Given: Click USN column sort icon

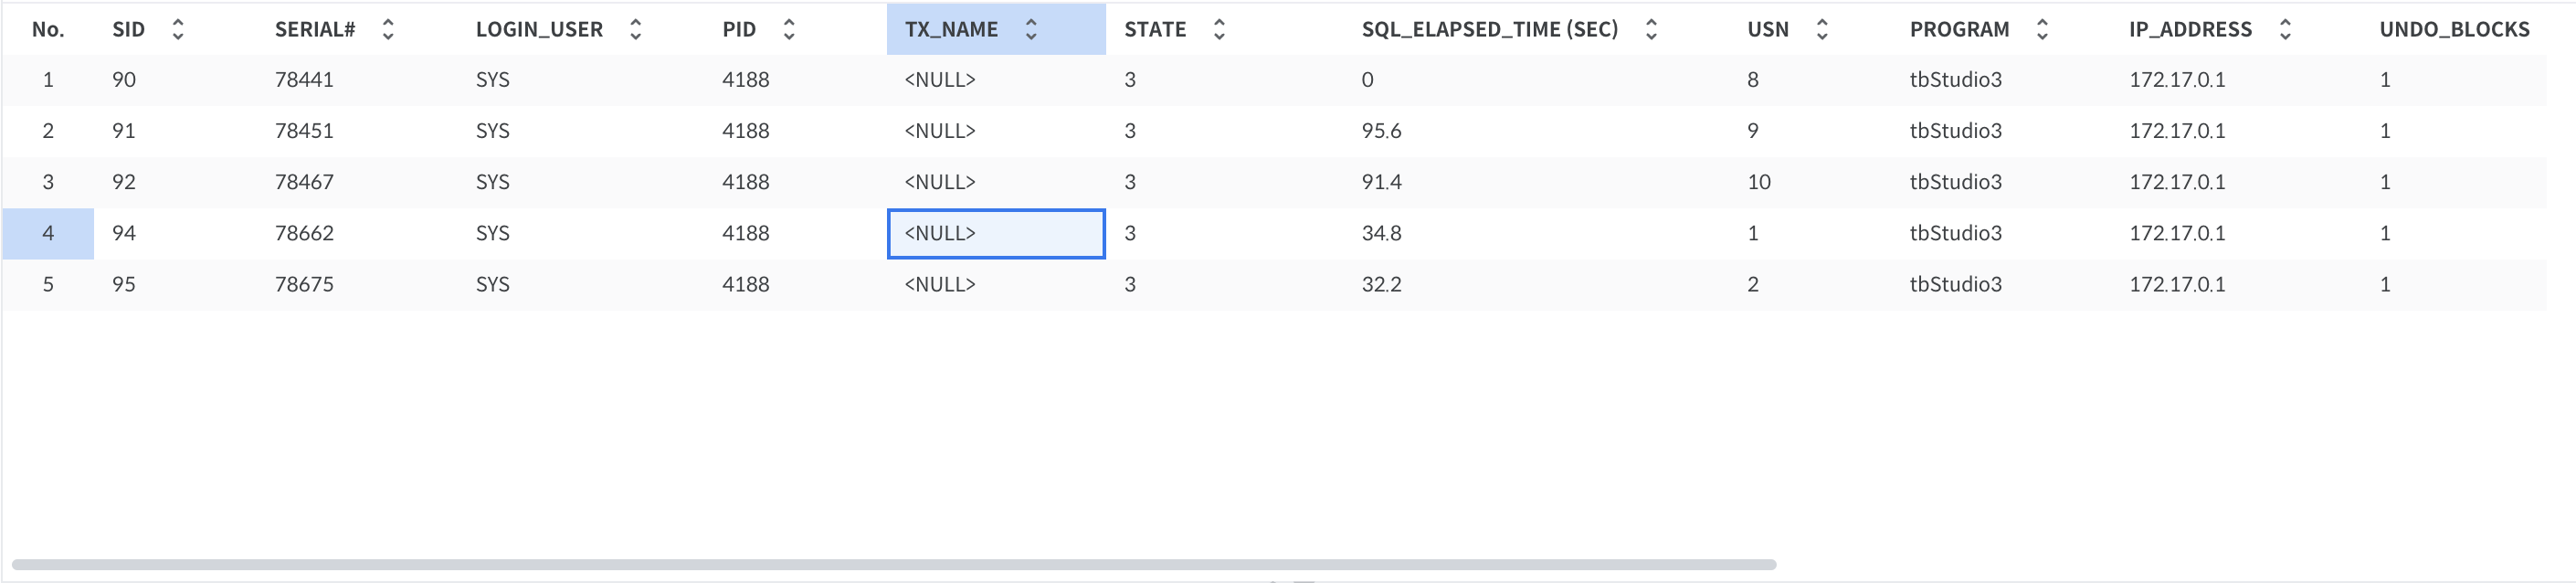Looking at the screenshot, I should point(1822,30).
